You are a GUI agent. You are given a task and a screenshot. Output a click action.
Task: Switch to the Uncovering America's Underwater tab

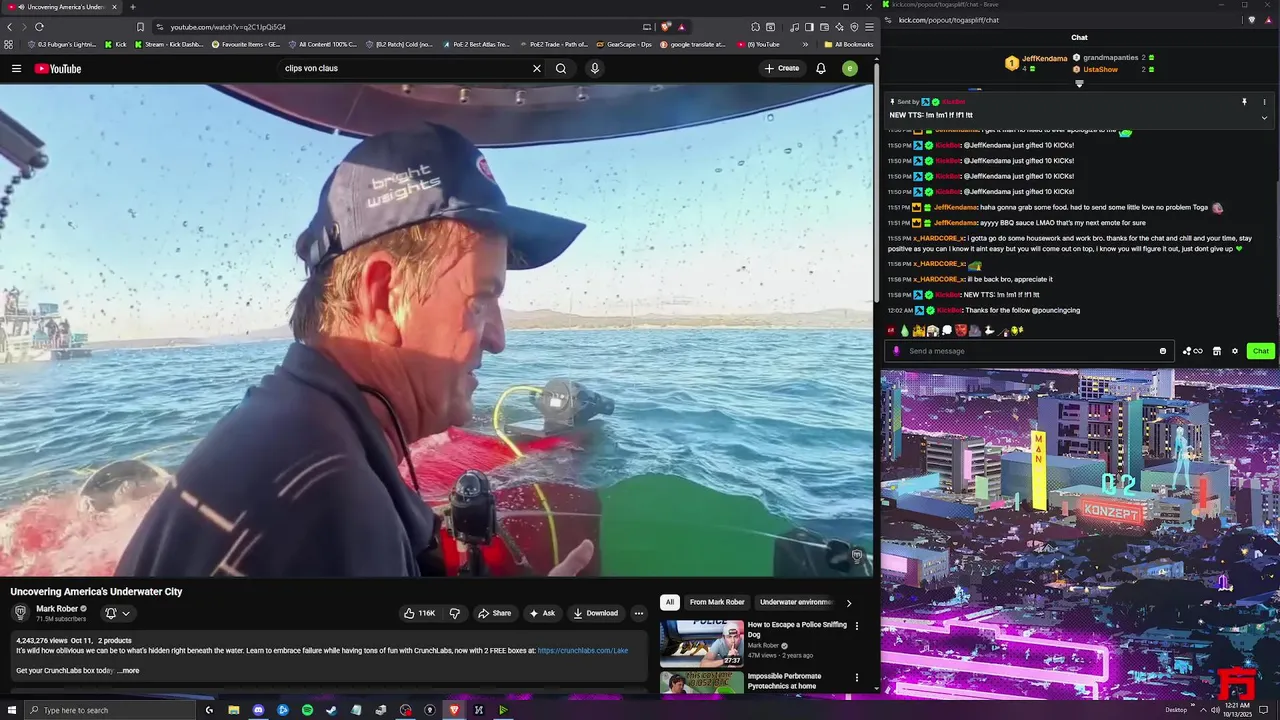pos(63,7)
